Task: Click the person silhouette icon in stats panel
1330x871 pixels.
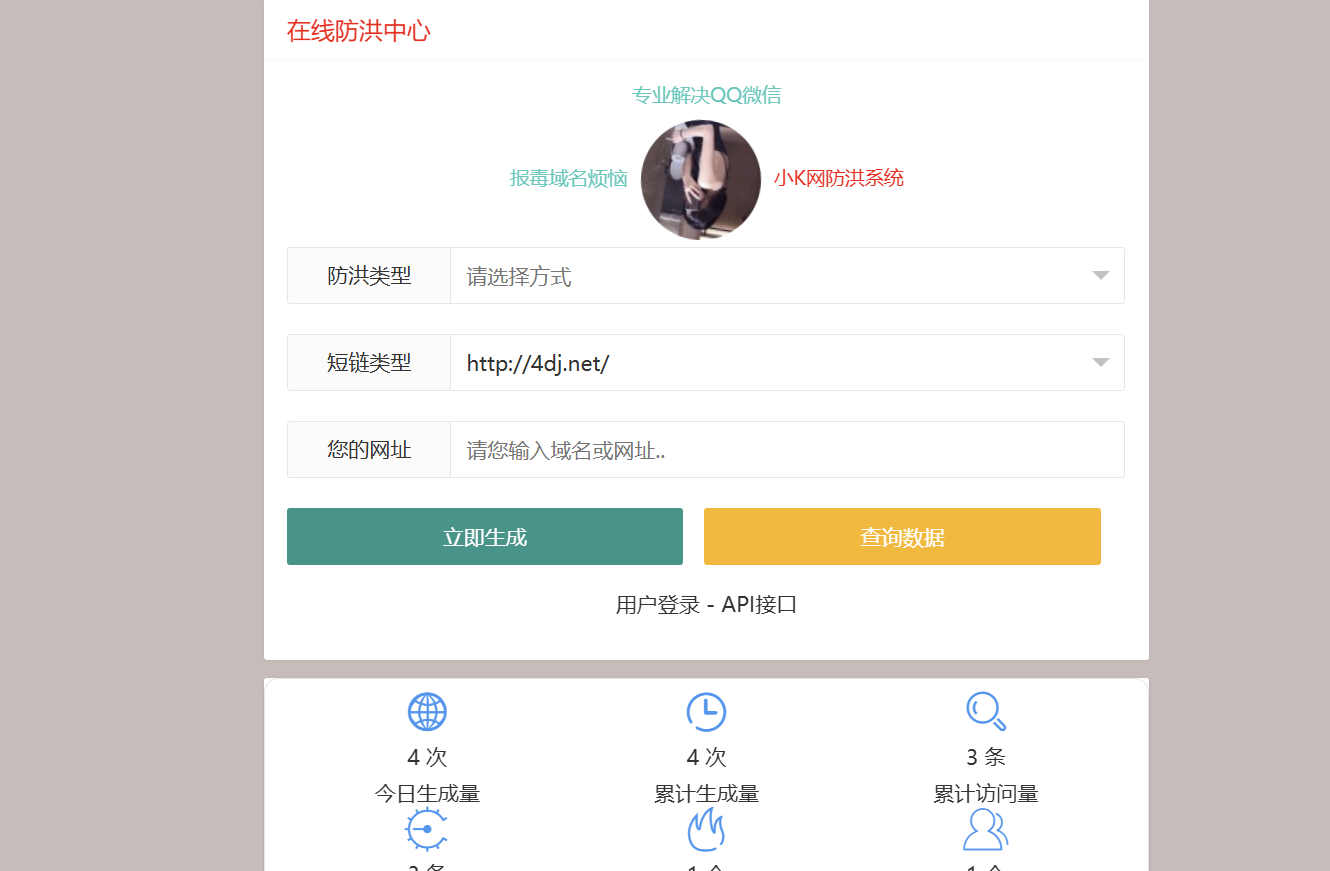Action: (985, 830)
